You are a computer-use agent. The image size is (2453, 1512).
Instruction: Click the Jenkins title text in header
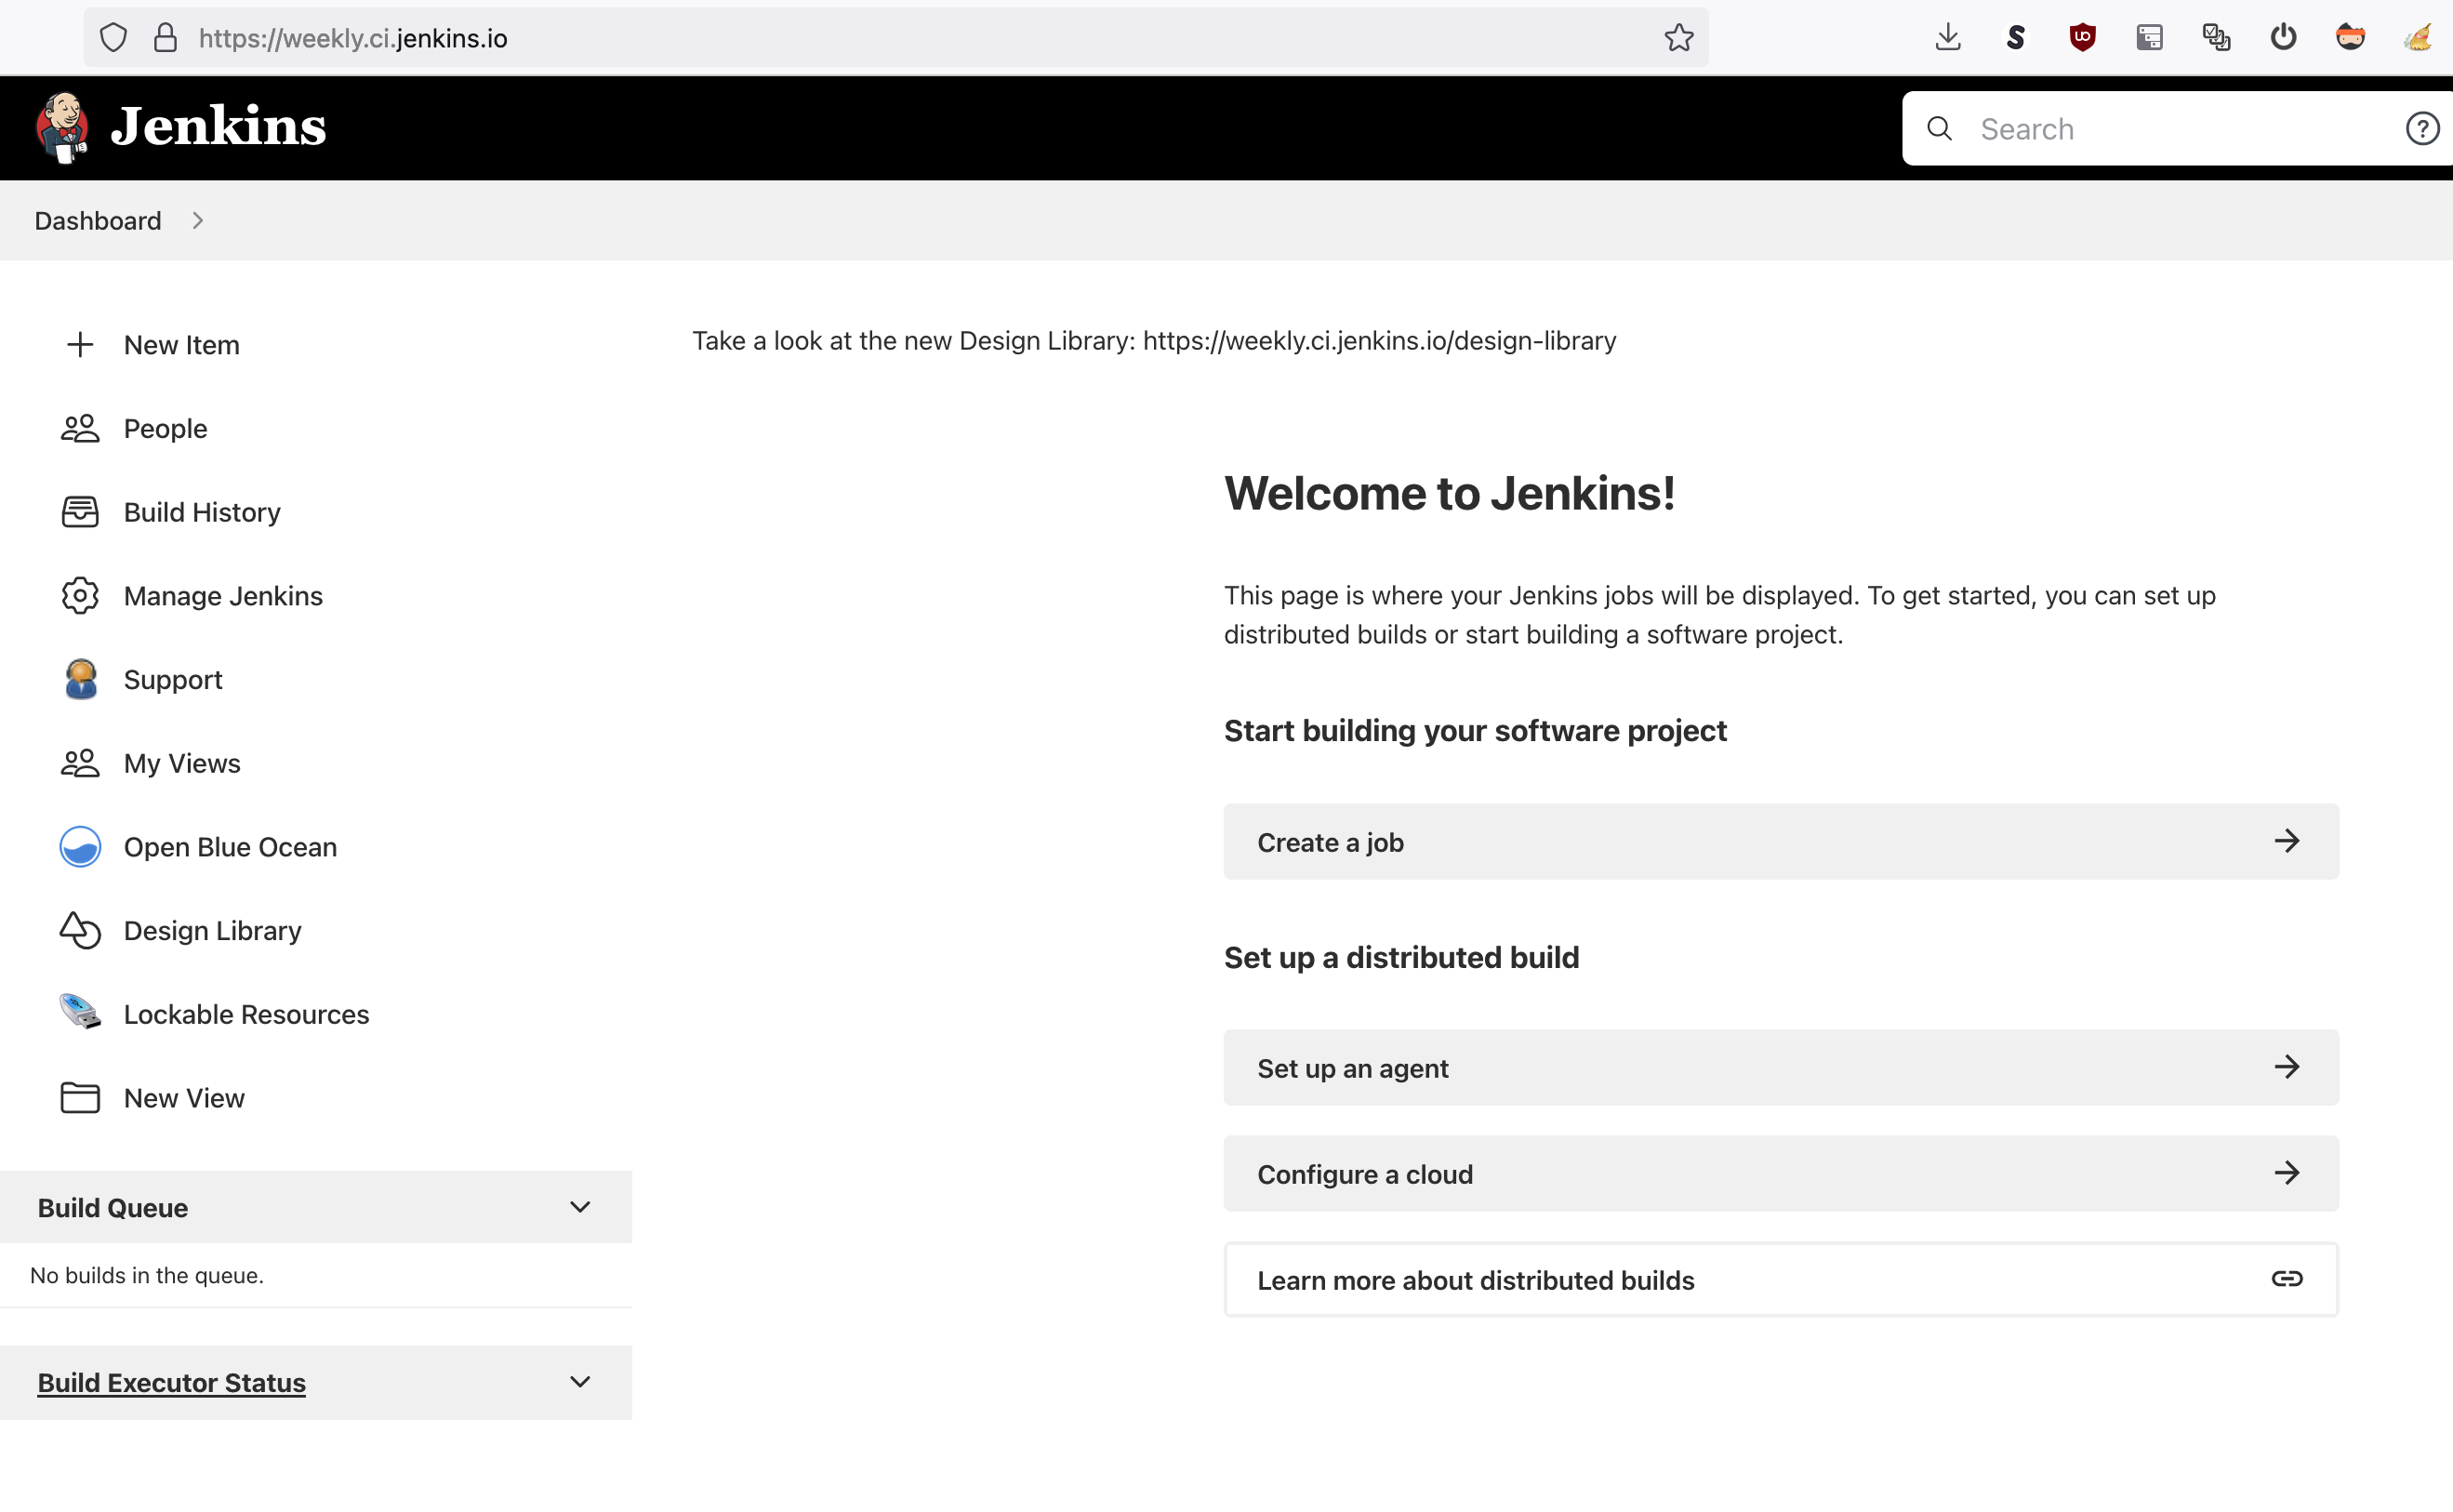(218, 127)
